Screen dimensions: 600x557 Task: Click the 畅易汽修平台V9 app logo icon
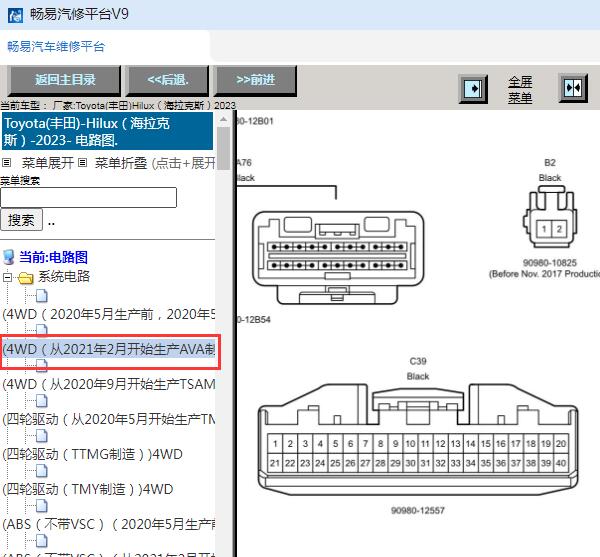point(15,15)
